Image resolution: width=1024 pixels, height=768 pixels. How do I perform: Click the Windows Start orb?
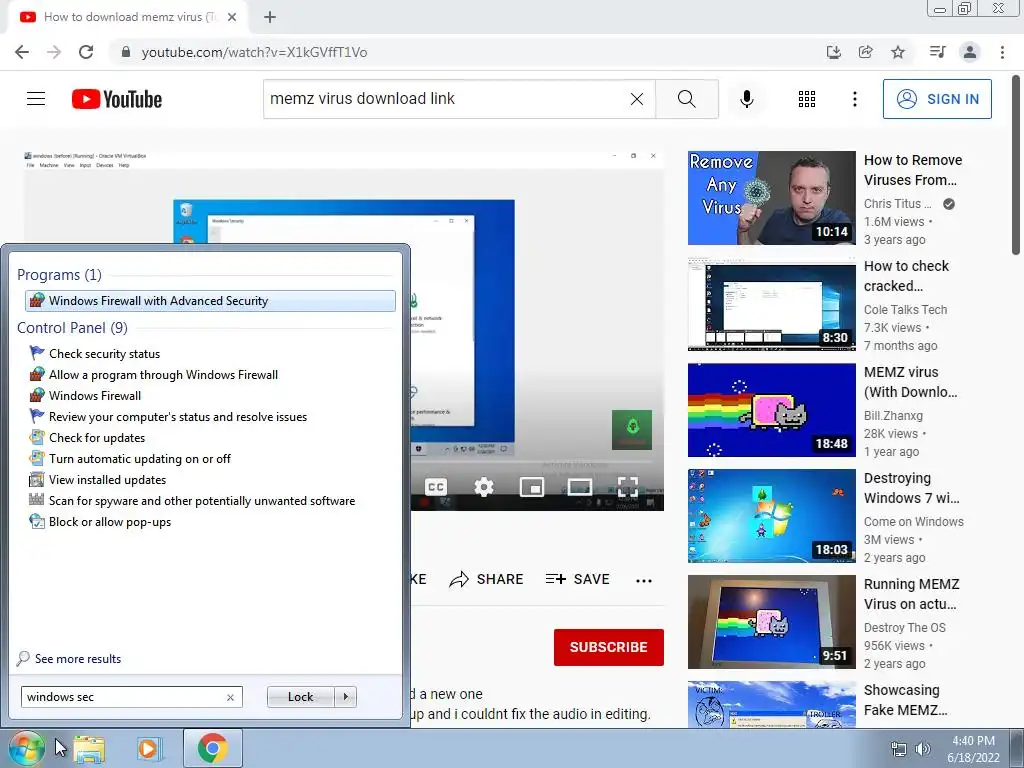point(26,748)
